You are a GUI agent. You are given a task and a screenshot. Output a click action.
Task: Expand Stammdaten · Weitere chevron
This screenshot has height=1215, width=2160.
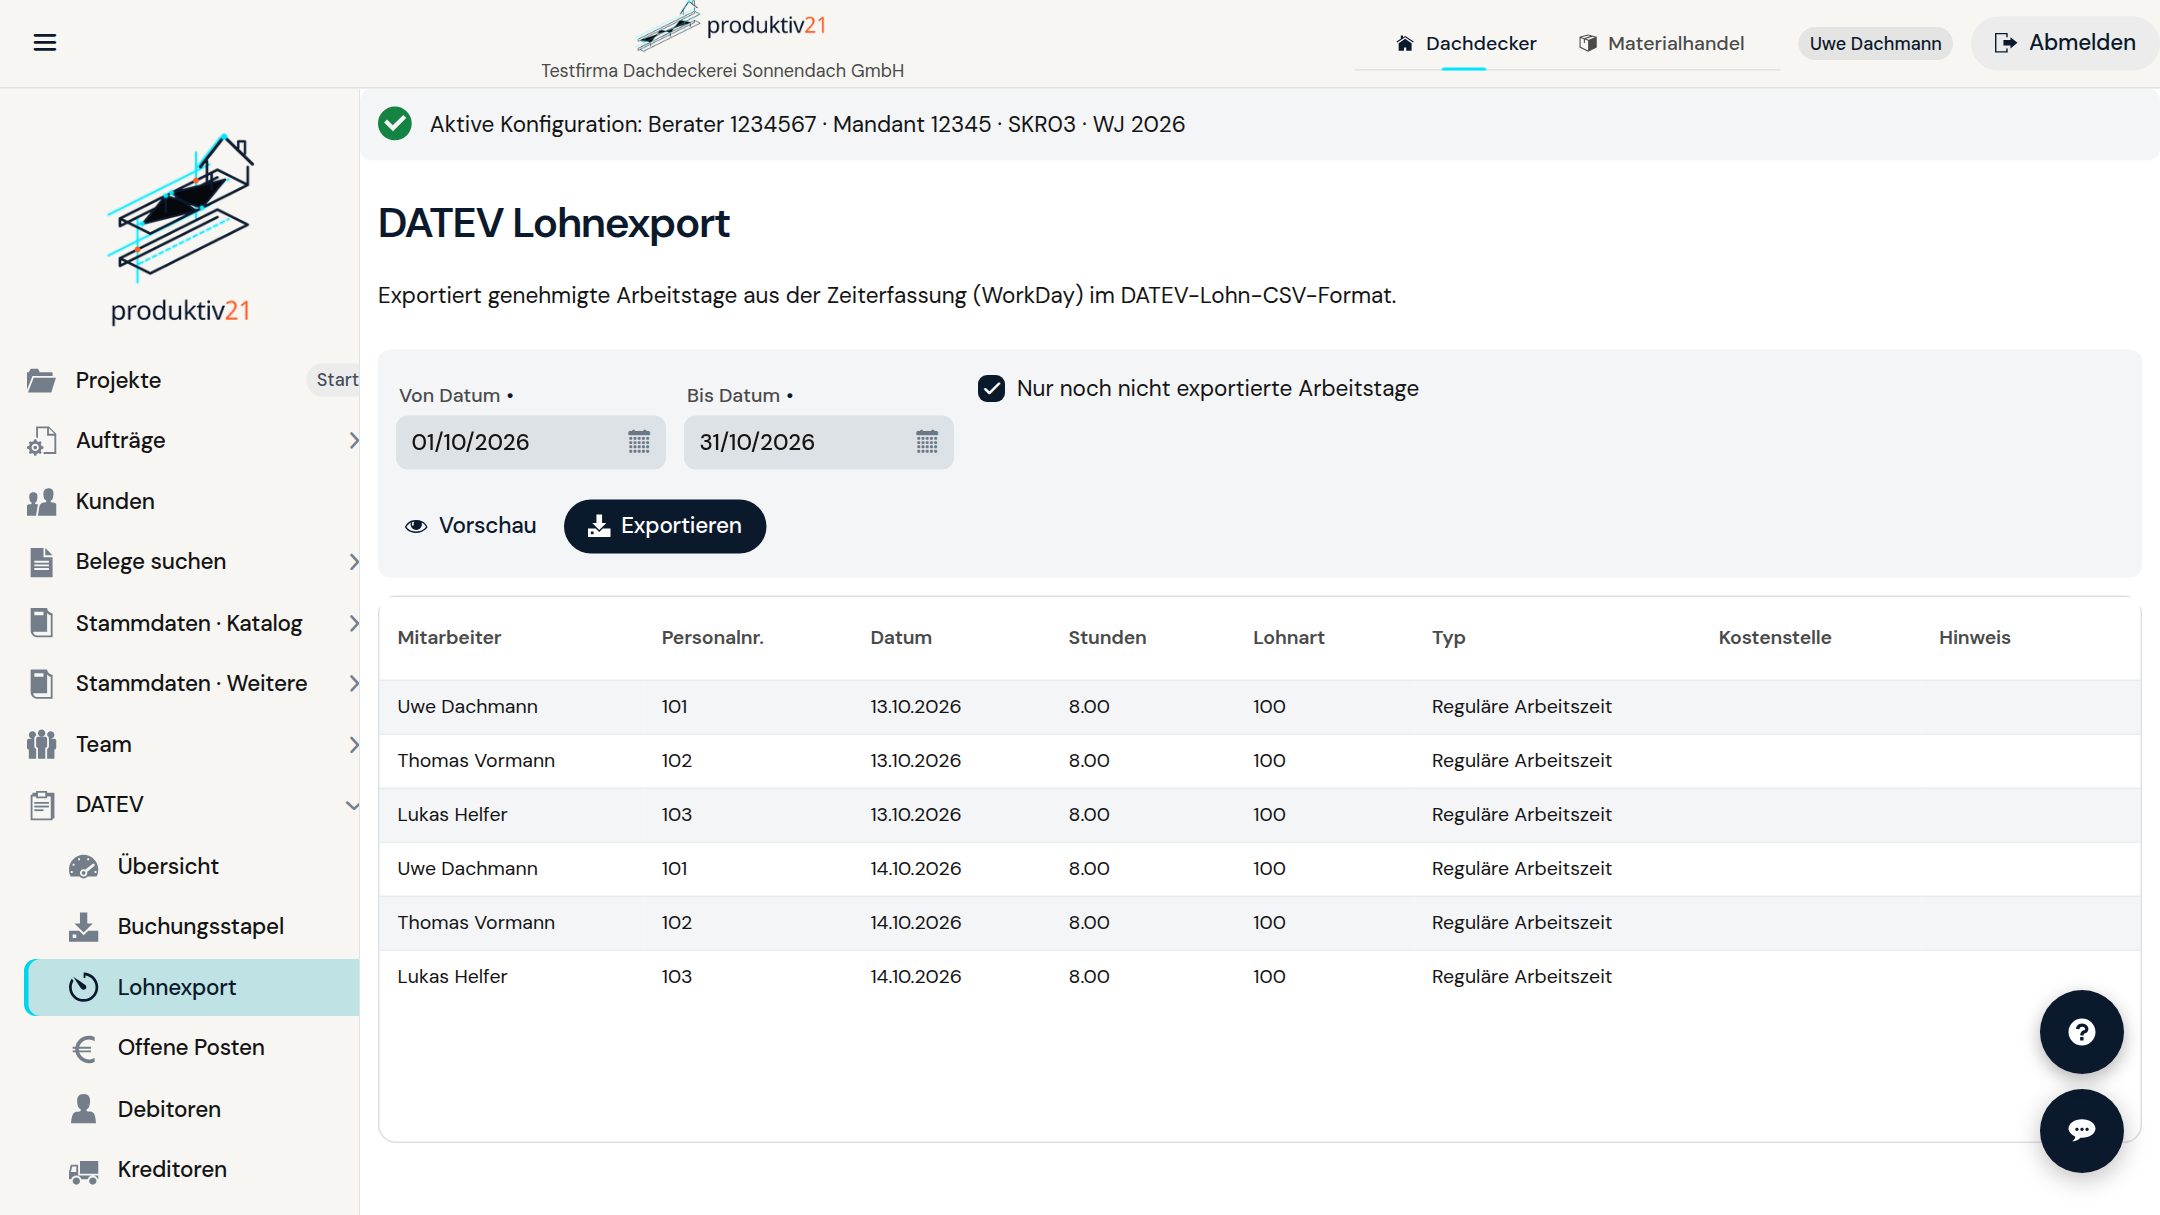pos(353,683)
